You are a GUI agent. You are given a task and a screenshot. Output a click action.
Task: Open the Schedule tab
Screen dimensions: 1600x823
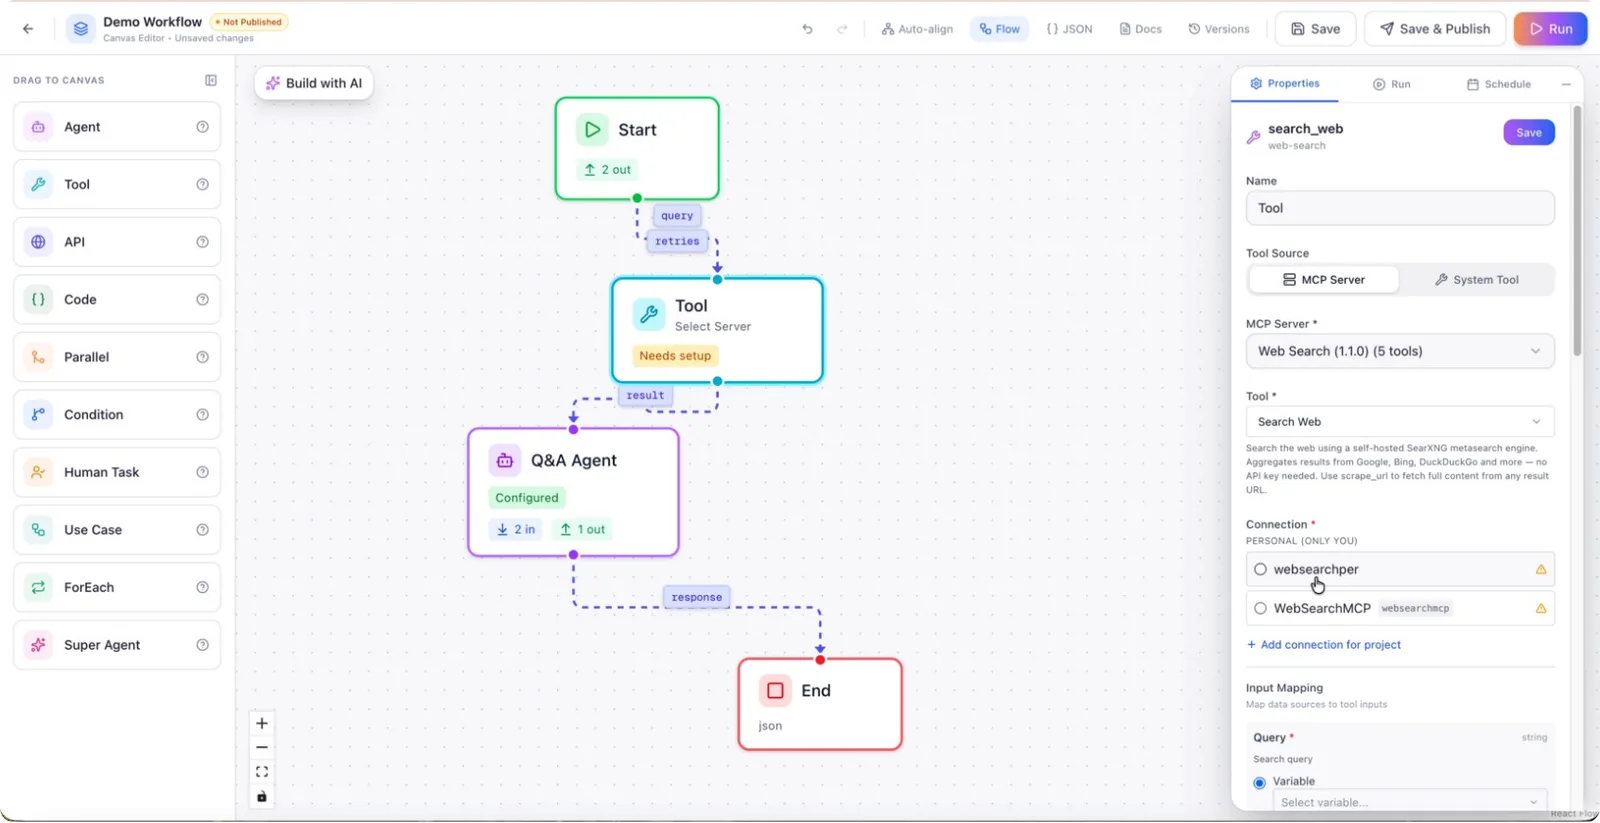point(1498,84)
